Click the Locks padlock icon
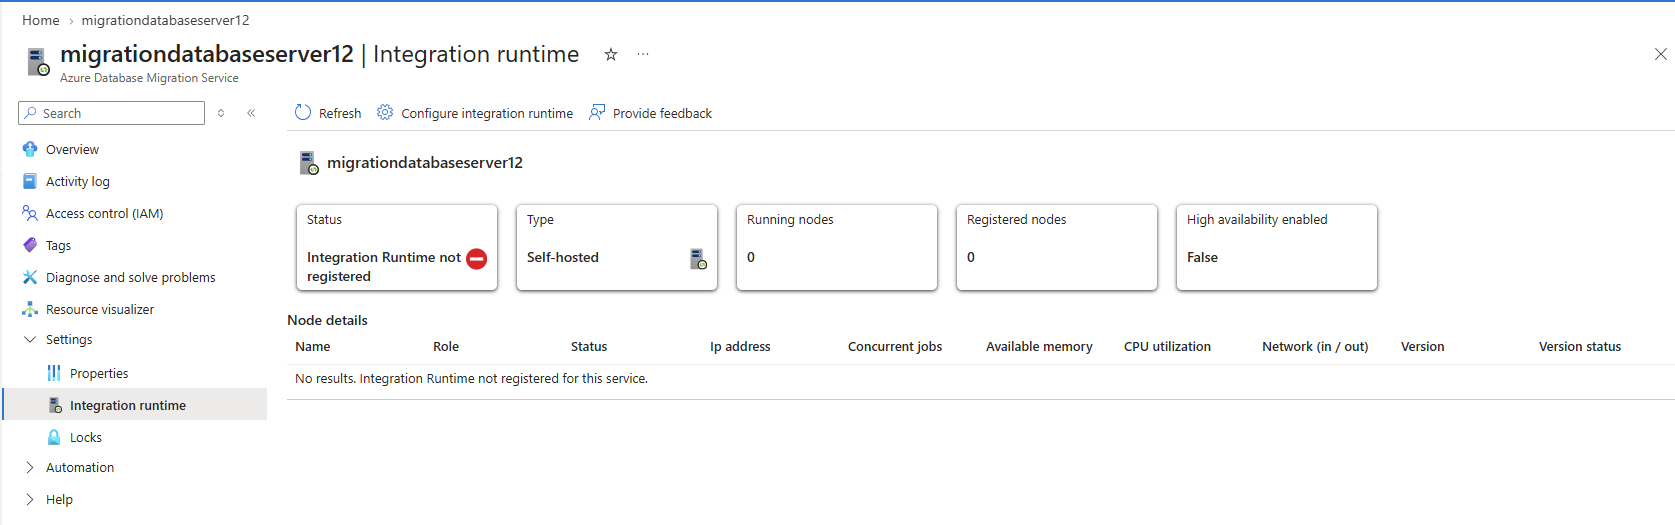Image resolution: width=1675 pixels, height=525 pixels. (54, 437)
